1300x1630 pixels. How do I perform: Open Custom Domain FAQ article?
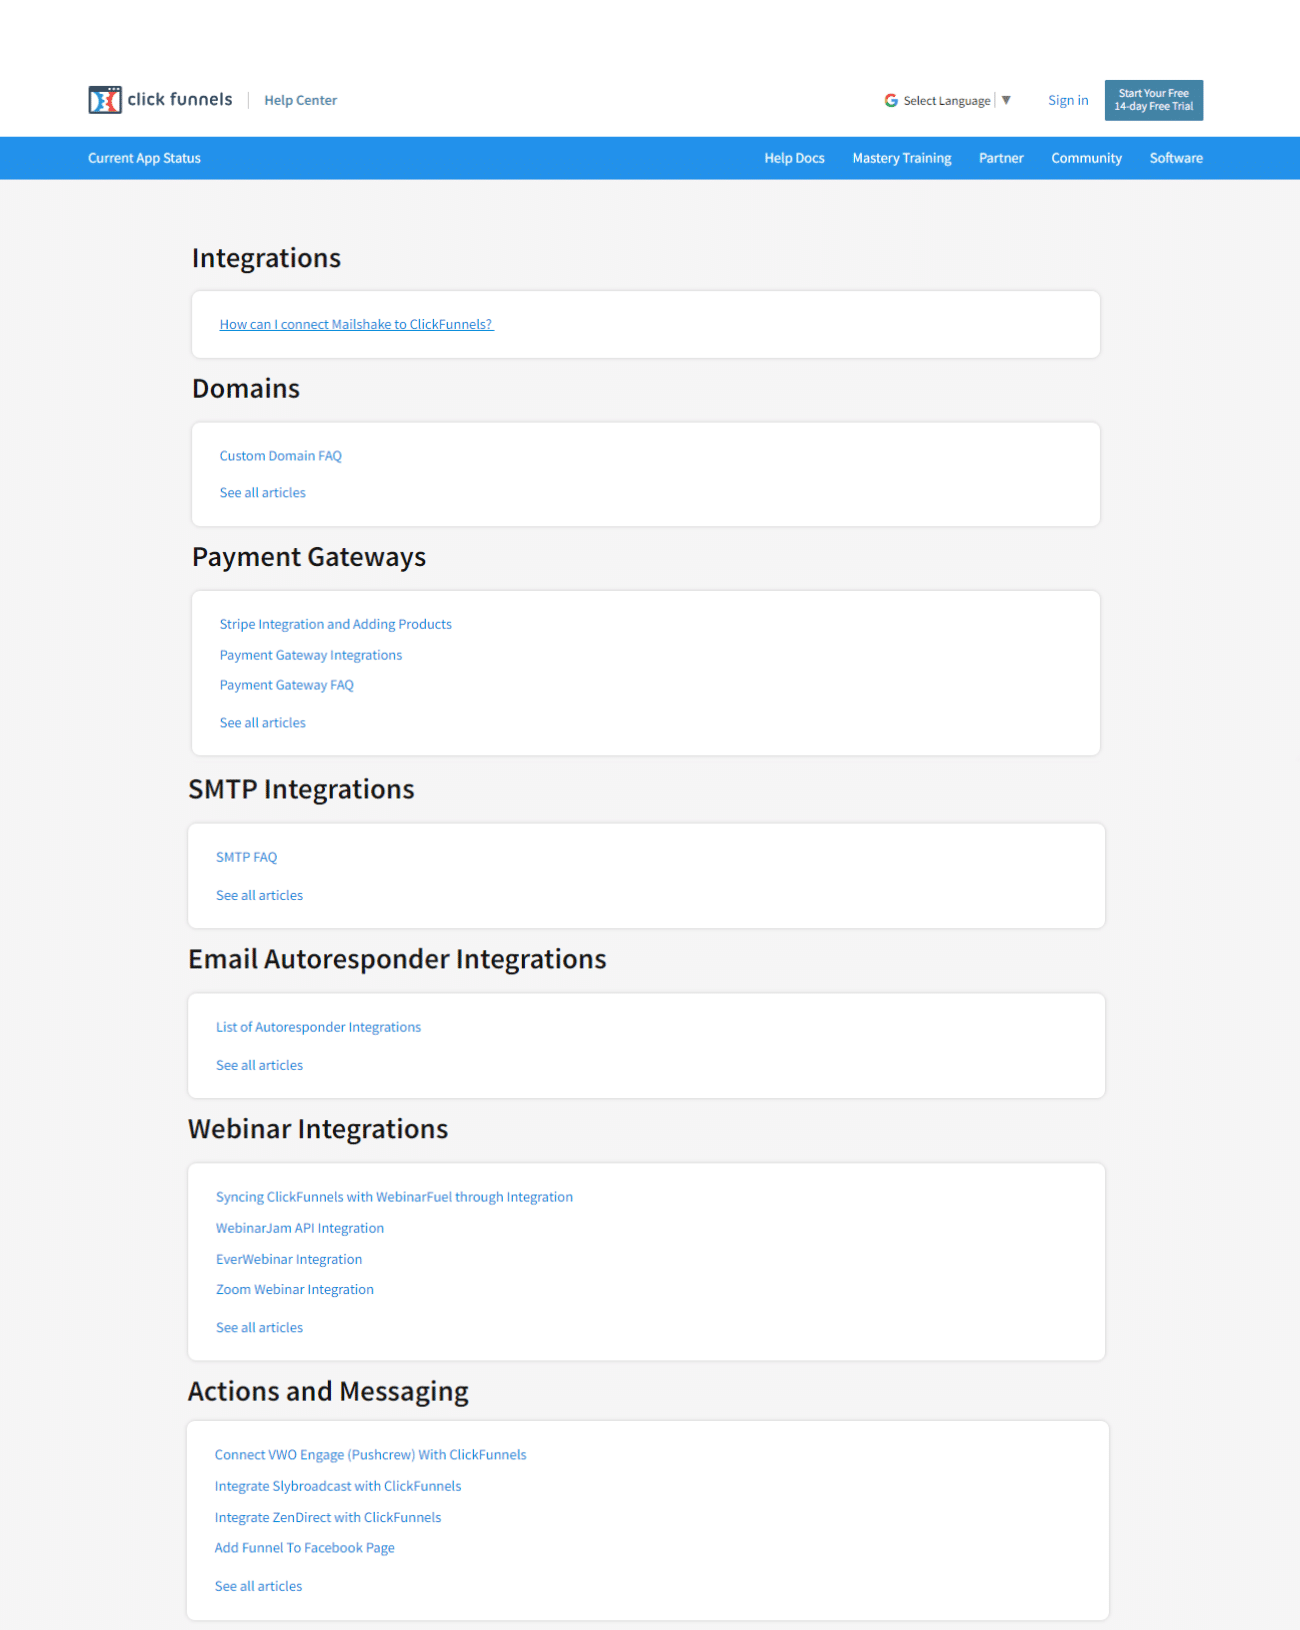pyautogui.click(x=280, y=456)
